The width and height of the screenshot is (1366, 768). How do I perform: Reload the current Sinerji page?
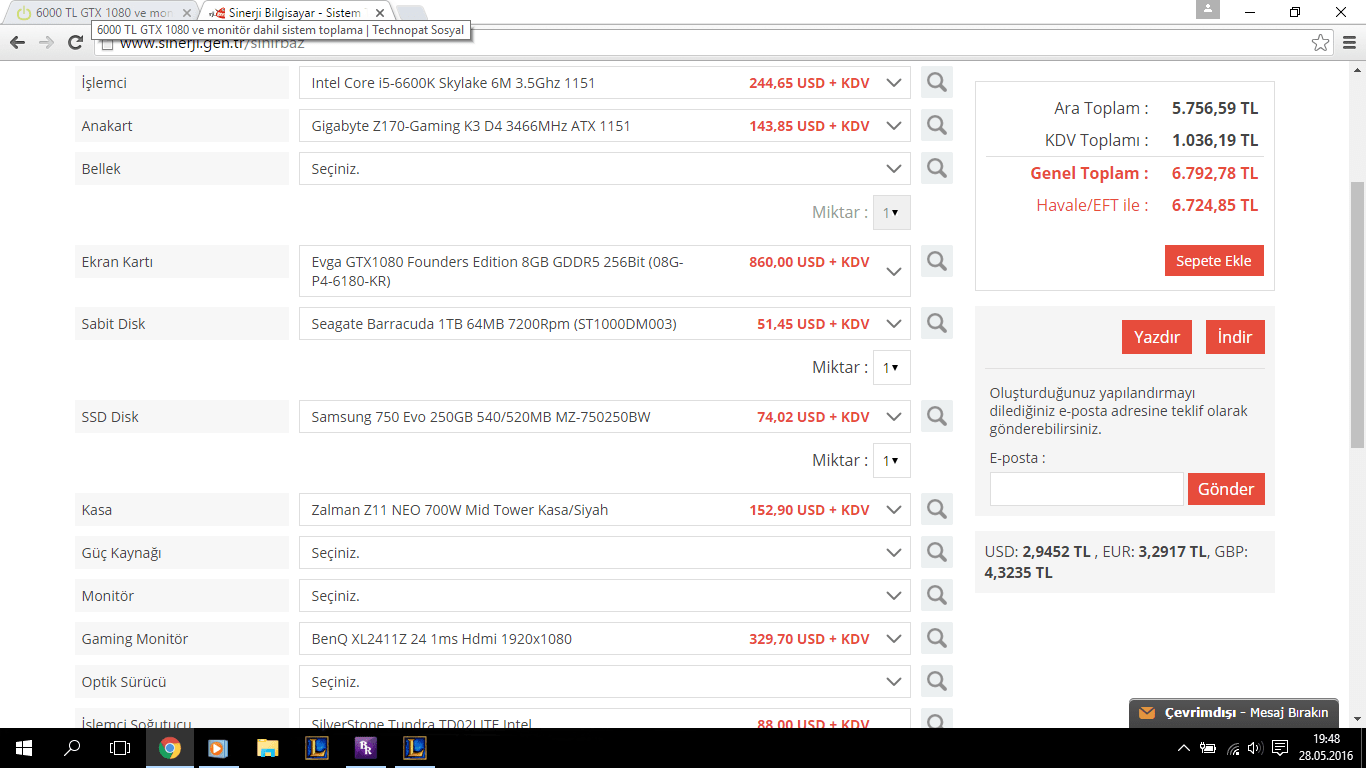pos(75,42)
